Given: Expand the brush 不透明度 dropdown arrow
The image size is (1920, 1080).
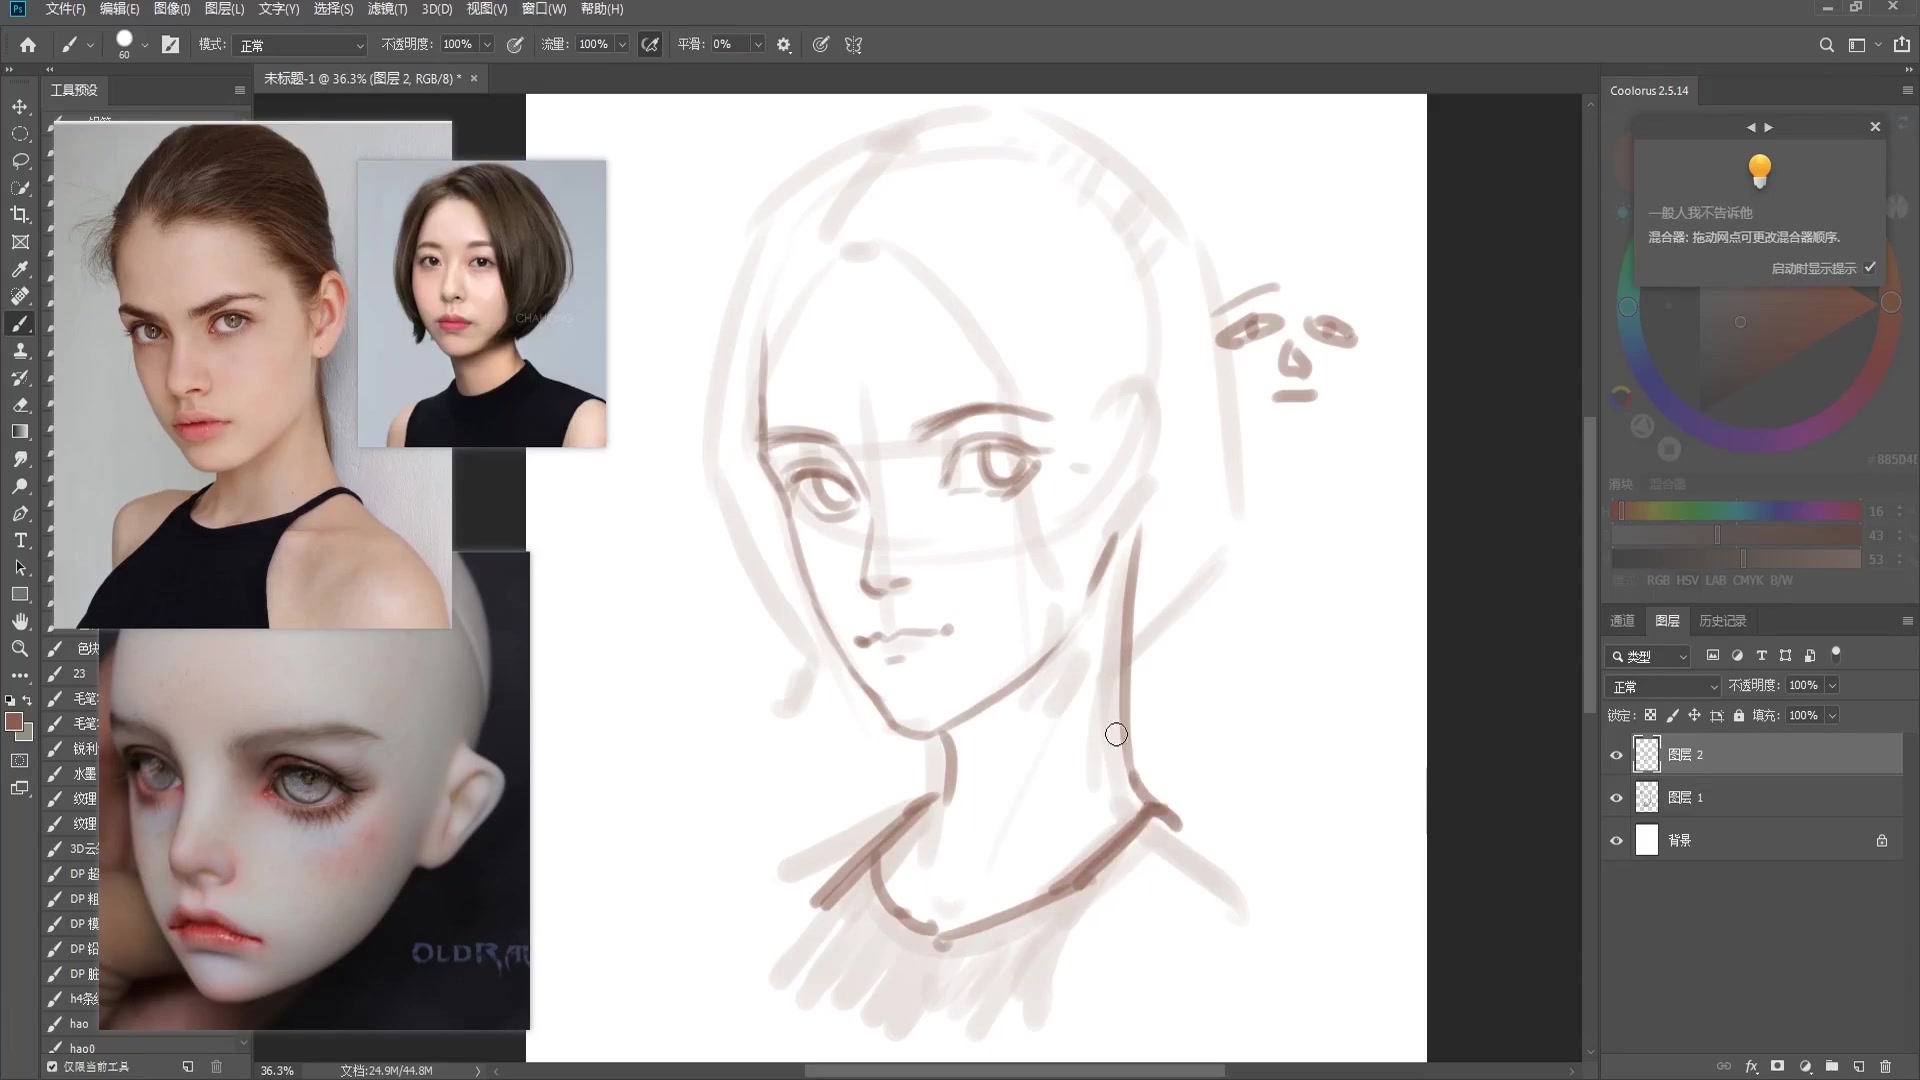Looking at the screenshot, I should (x=487, y=44).
